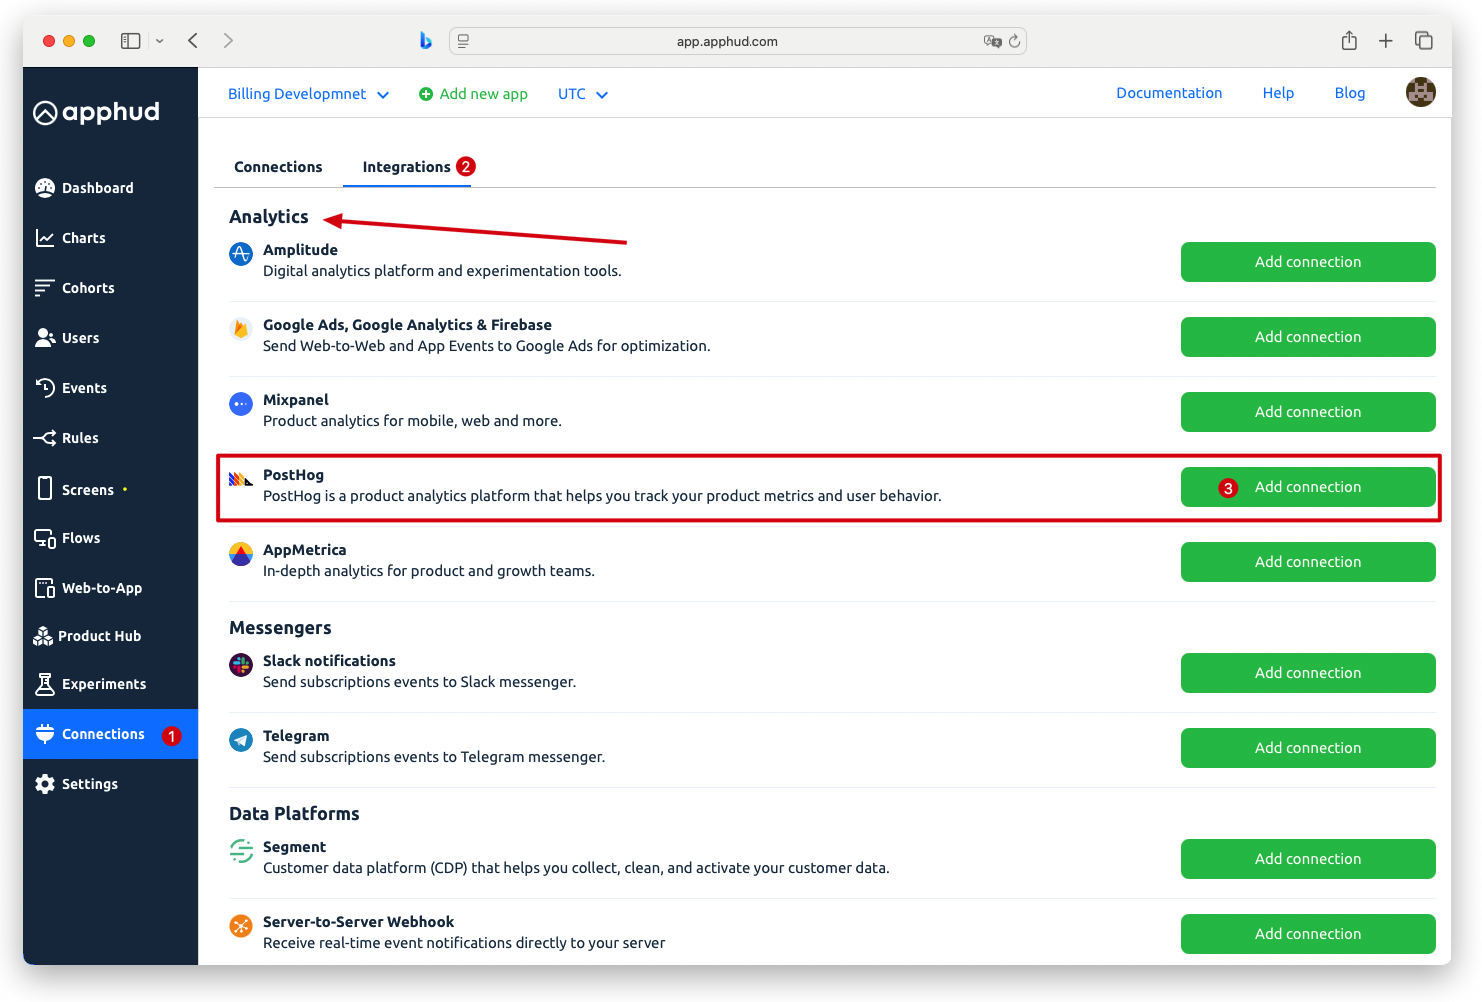Click the Mixpanel integration title
The image size is (1482, 1002).
[x=296, y=400]
